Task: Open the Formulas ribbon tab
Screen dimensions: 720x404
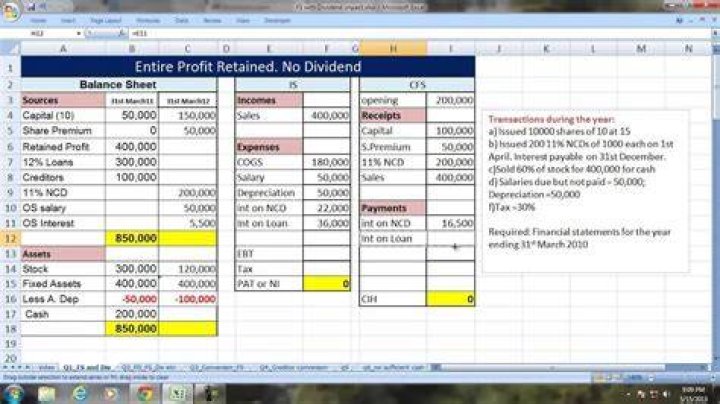Action: [x=148, y=21]
